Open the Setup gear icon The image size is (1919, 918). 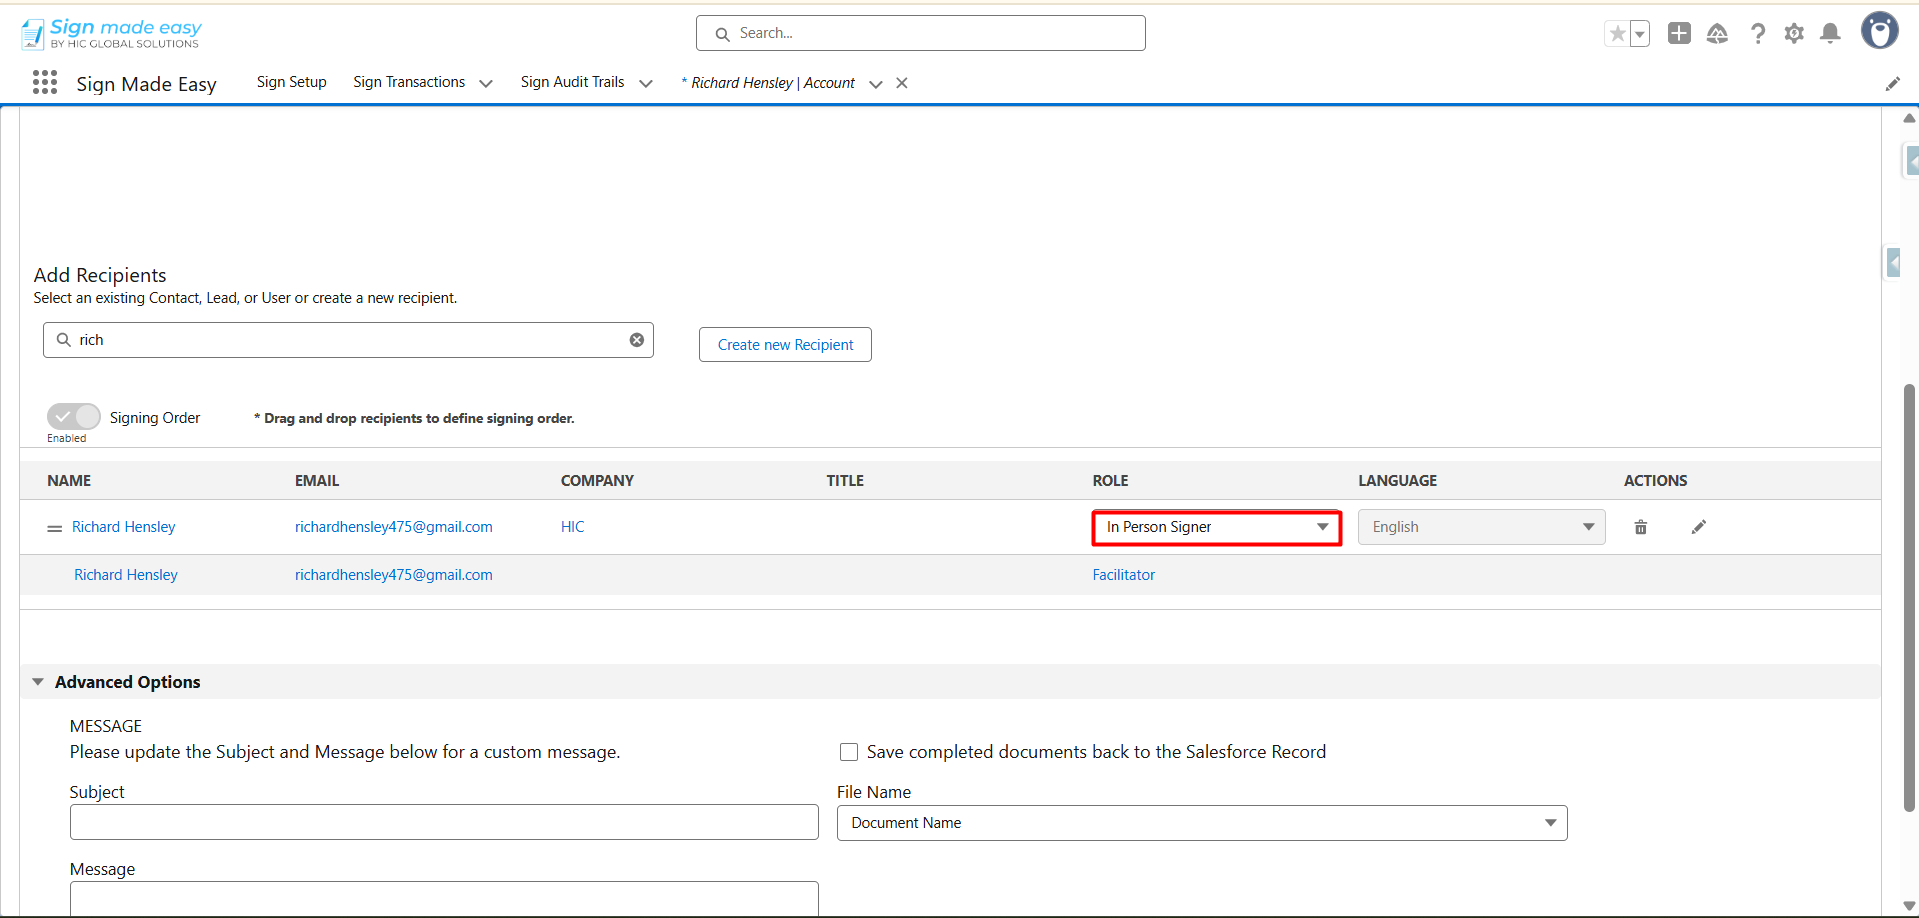pyautogui.click(x=1794, y=34)
